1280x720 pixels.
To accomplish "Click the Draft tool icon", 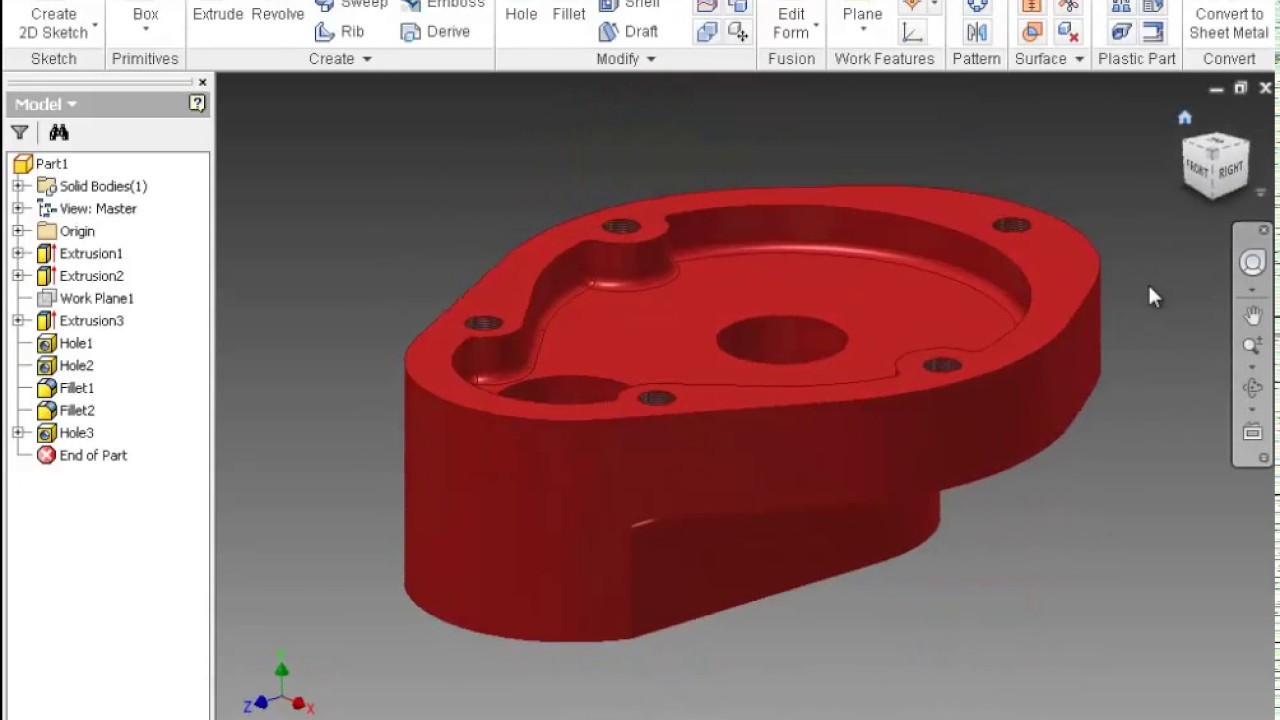I will [x=608, y=32].
